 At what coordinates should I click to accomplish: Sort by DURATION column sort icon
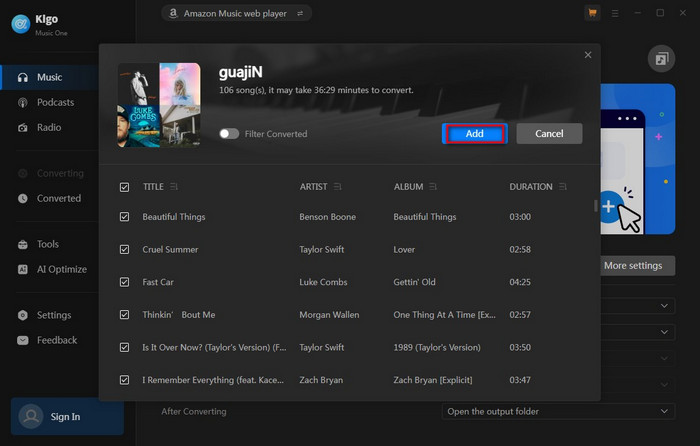pos(562,187)
